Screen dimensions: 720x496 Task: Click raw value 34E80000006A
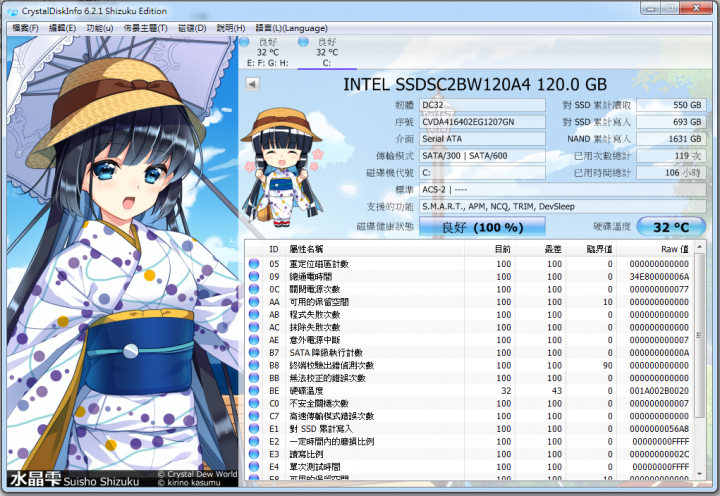point(659,276)
